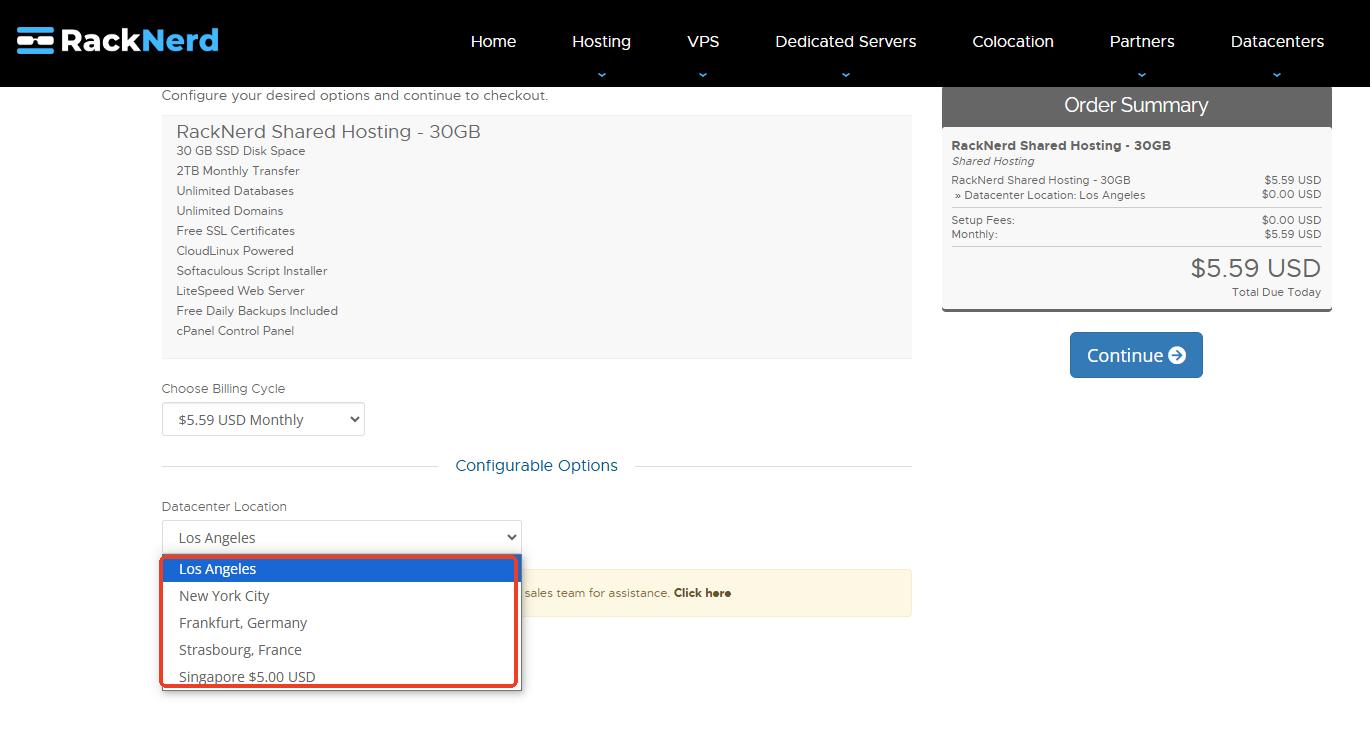This screenshot has width=1370, height=739.
Task: Open the chevron below Partners
Action: (x=1142, y=74)
